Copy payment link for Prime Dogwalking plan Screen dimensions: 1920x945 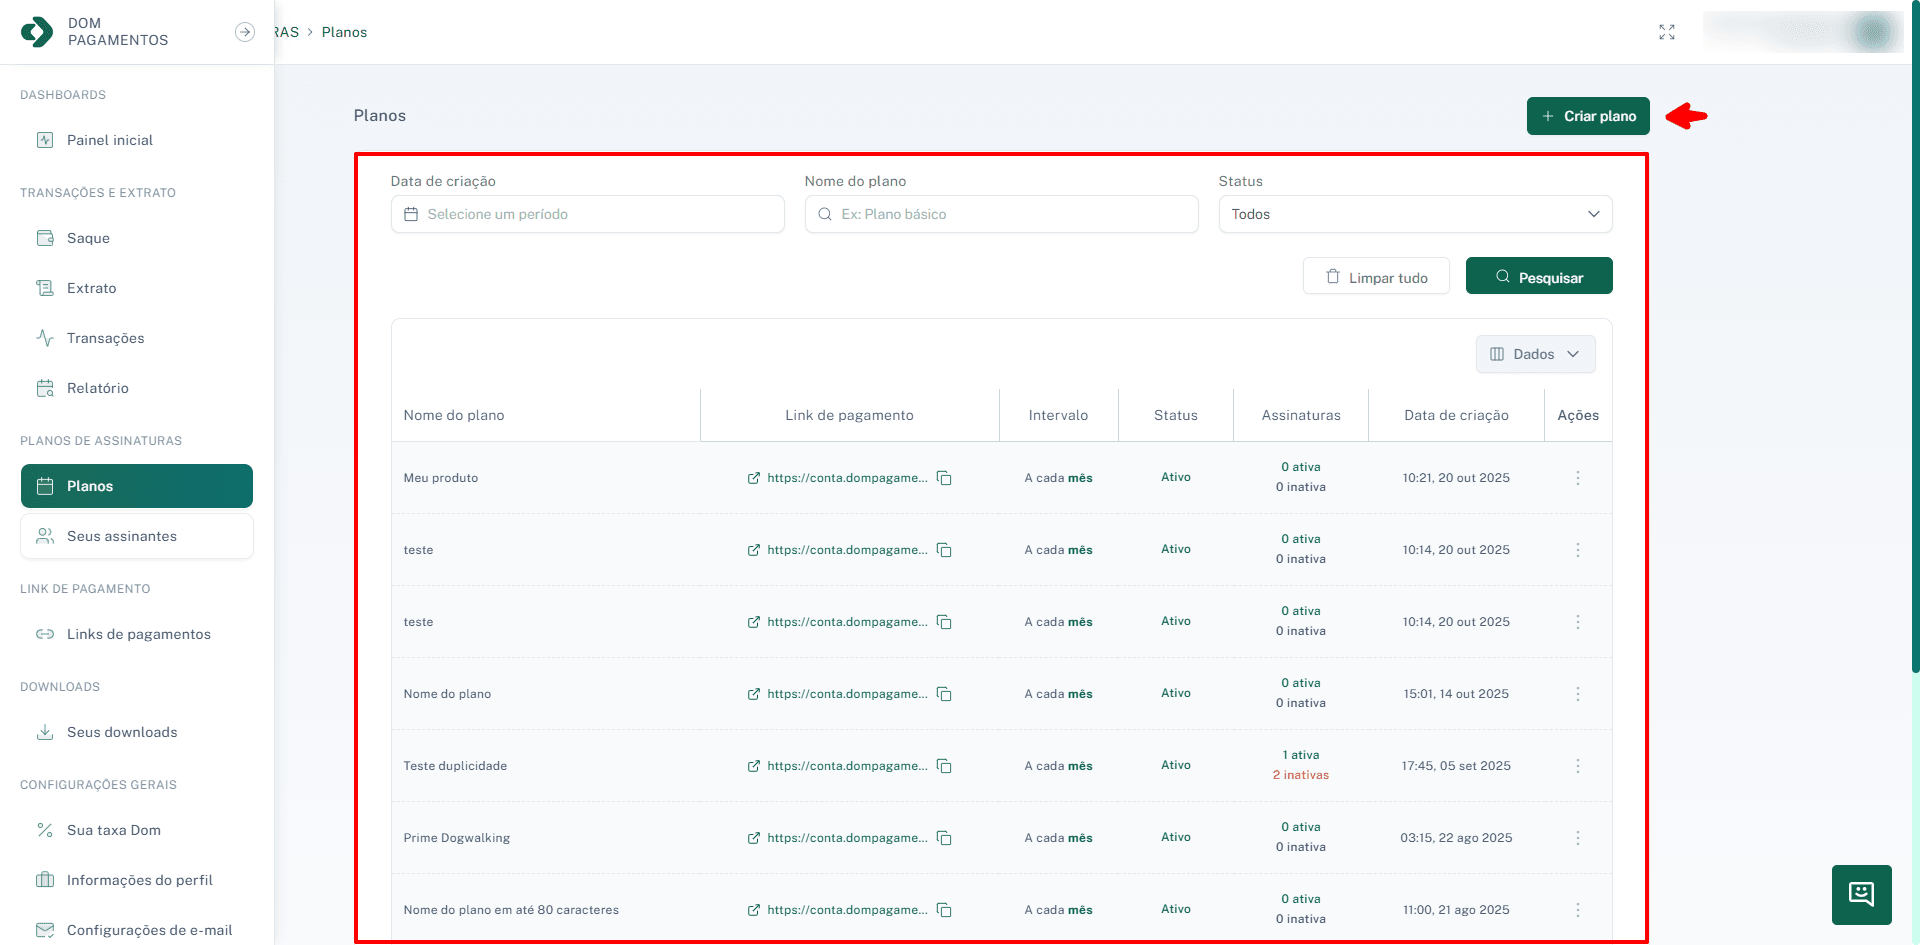coord(944,838)
